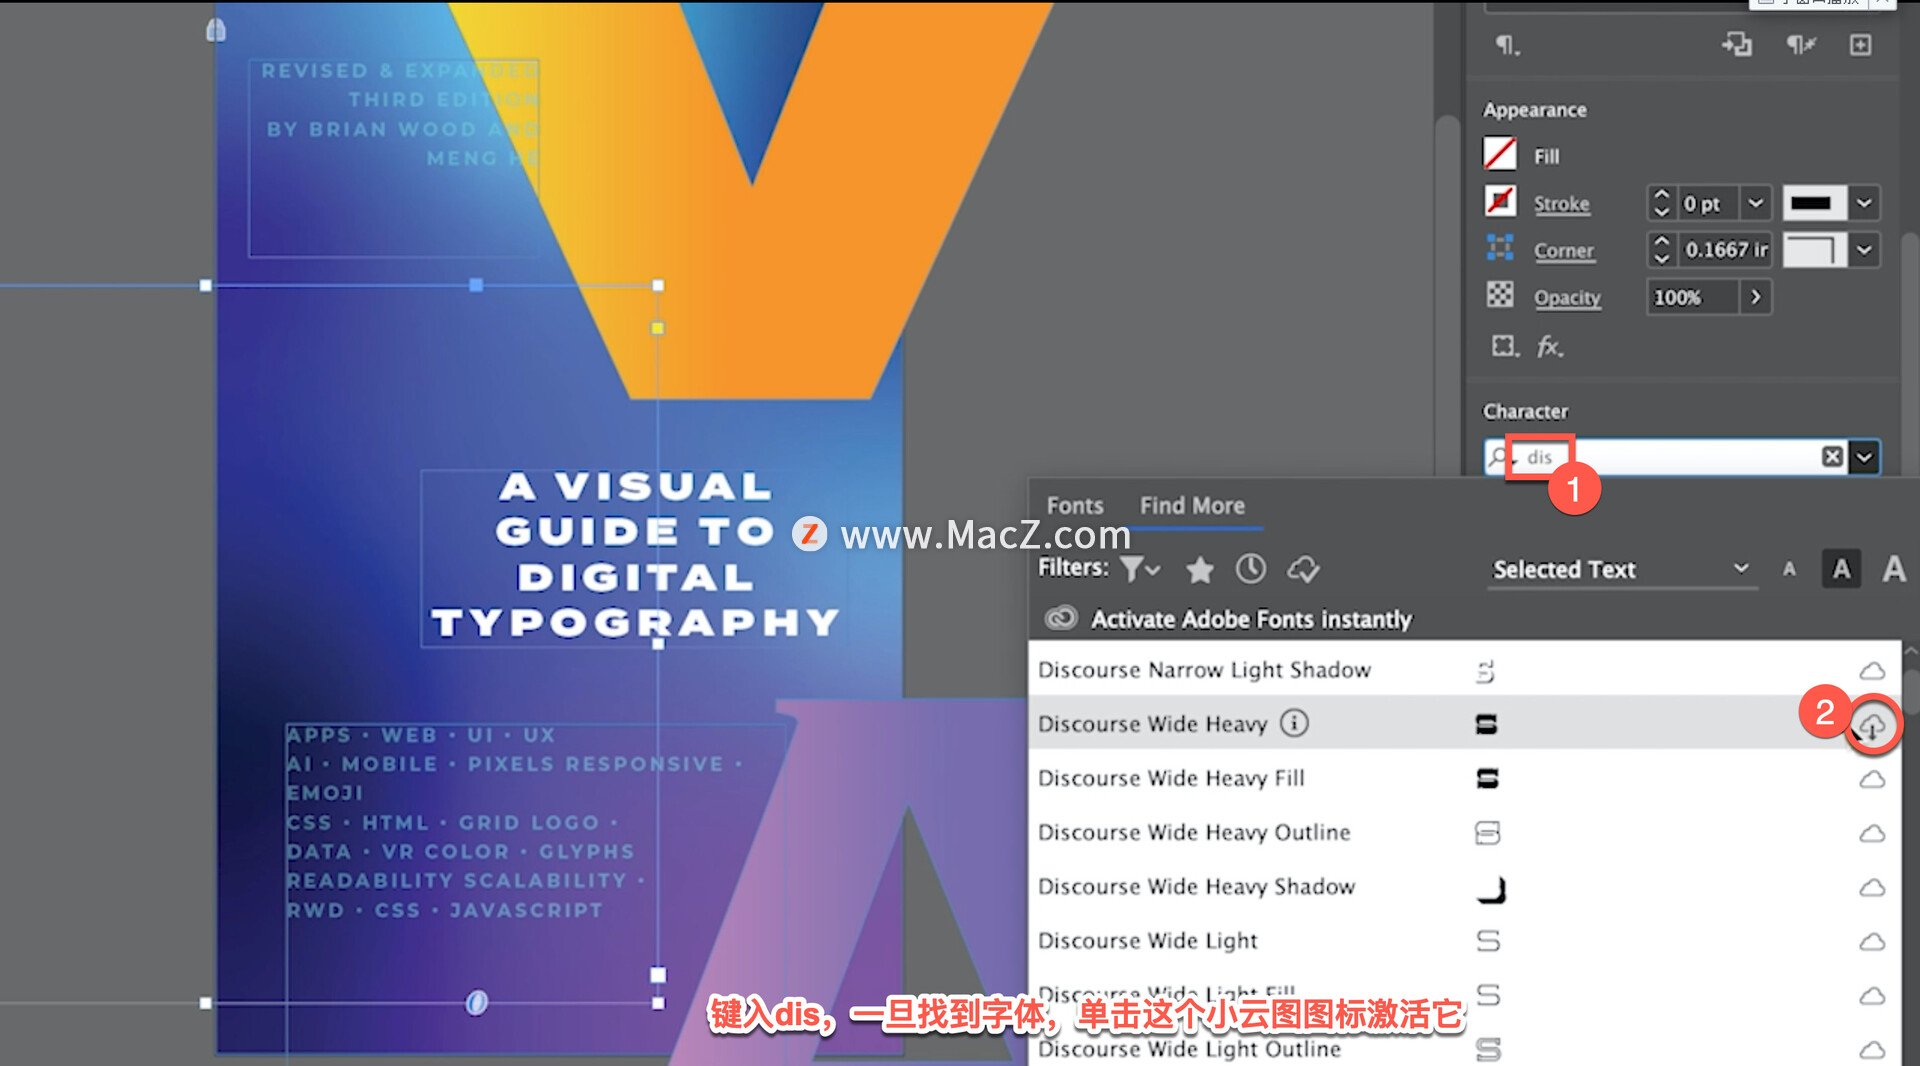
Task: Open the corner shape dropdown arrow
Action: click(x=1864, y=250)
